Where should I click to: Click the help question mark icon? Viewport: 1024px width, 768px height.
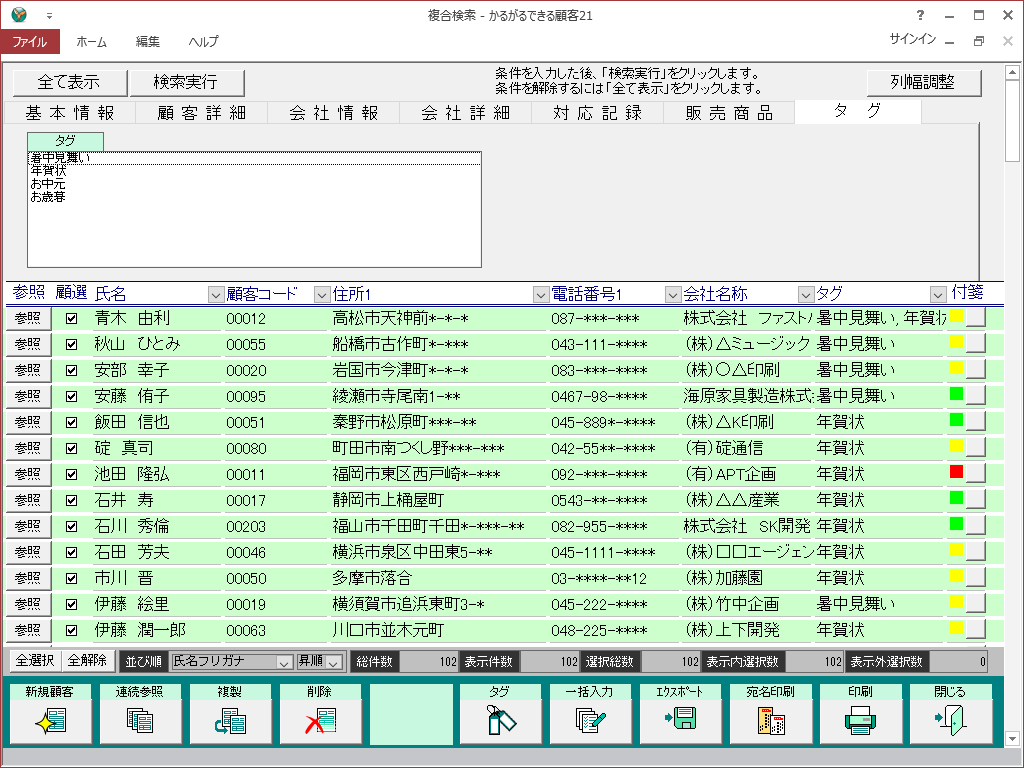920,15
